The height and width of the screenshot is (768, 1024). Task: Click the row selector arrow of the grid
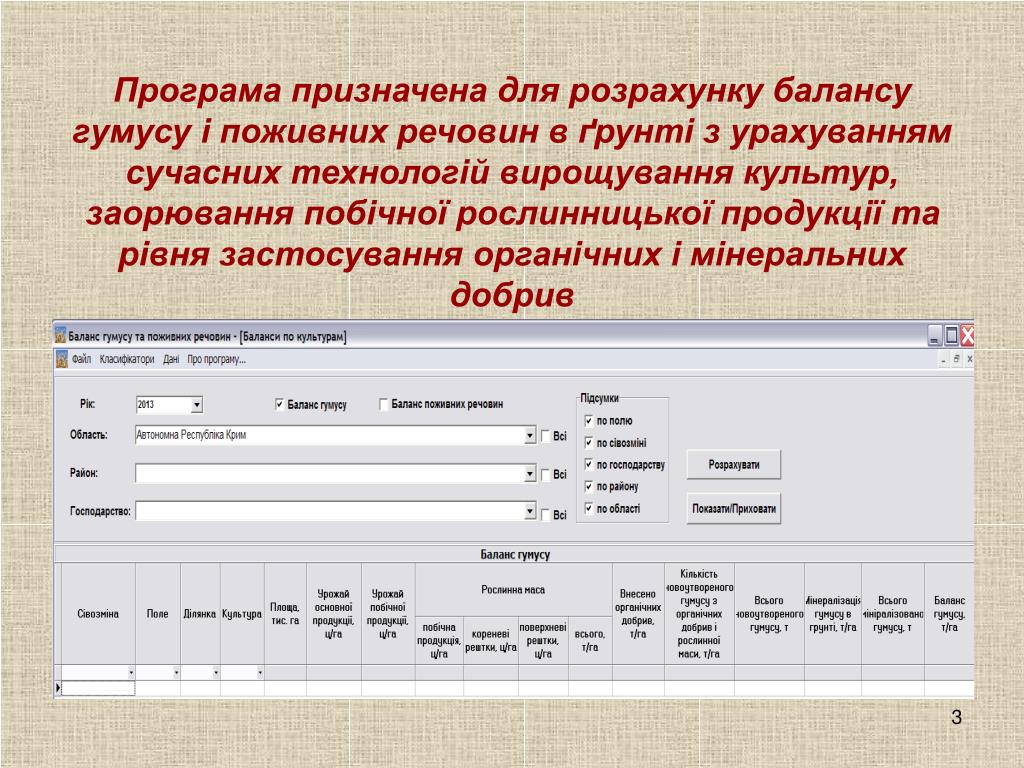[x=58, y=688]
